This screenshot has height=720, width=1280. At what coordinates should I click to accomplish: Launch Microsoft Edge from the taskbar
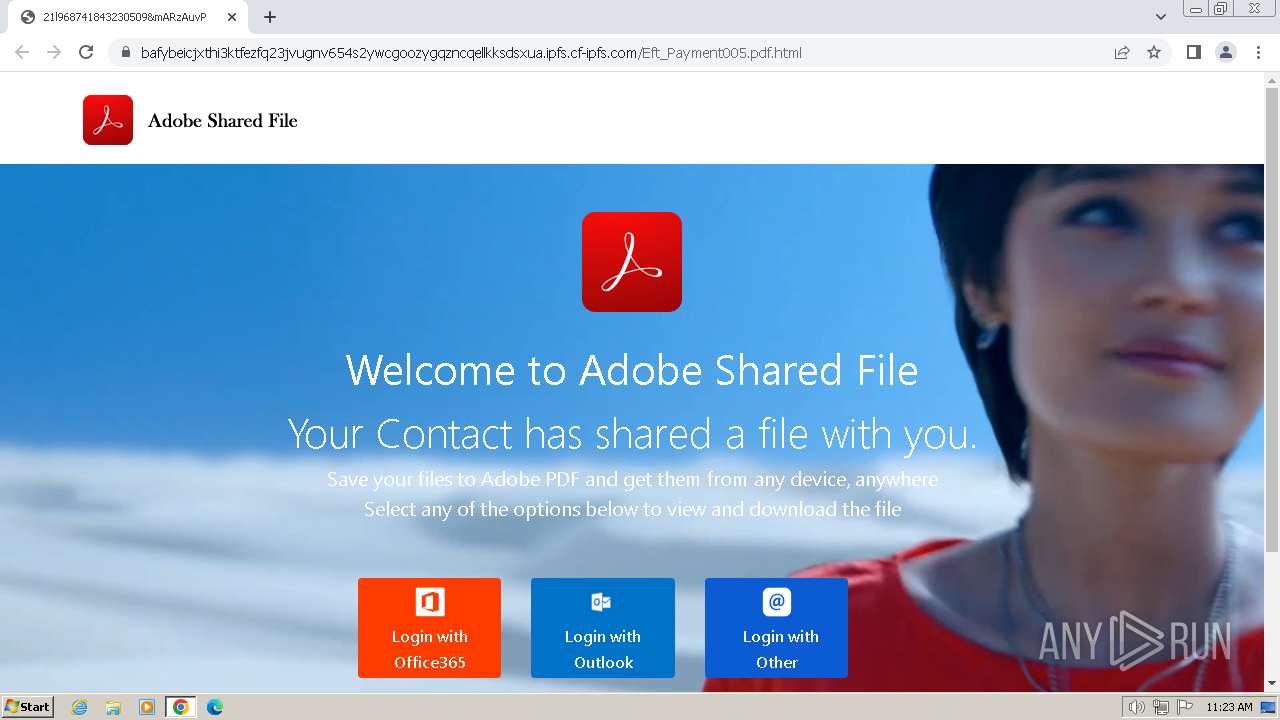pos(215,707)
